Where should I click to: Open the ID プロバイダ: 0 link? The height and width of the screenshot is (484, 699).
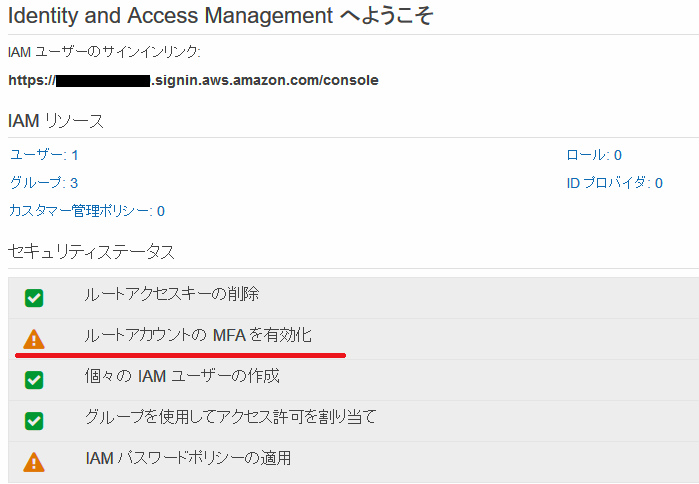[614, 183]
